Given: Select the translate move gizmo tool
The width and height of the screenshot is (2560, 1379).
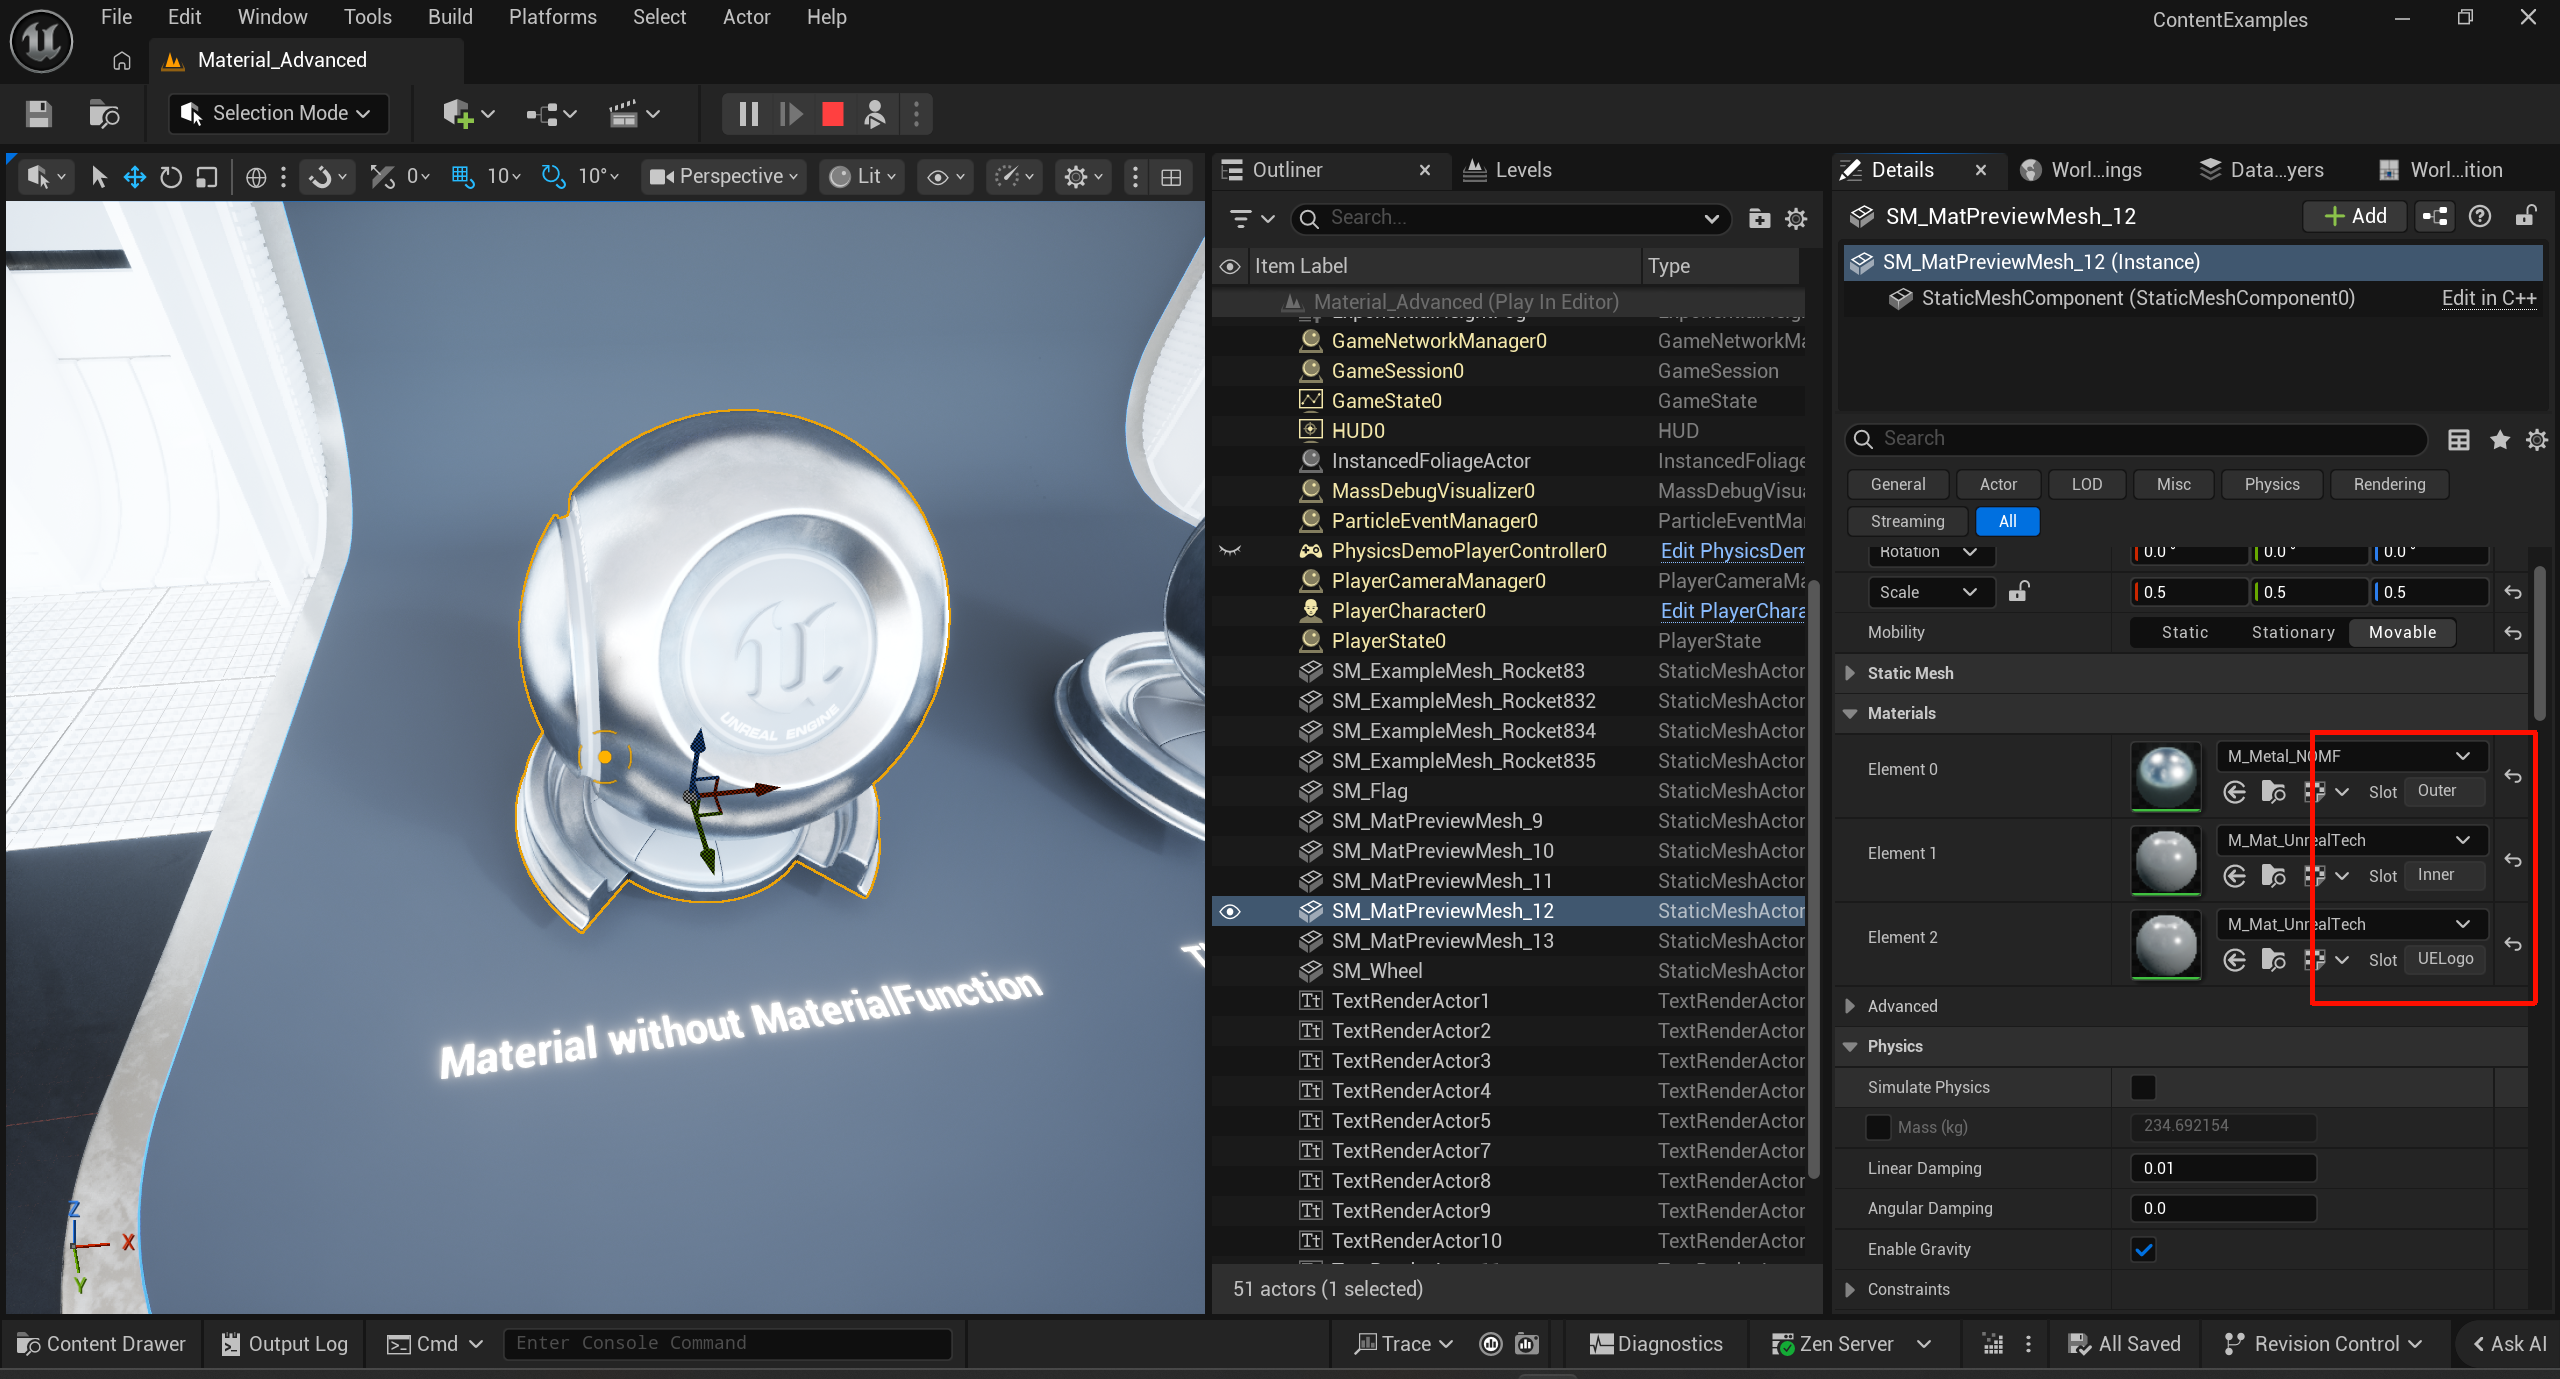Looking at the screenshot, I should pos(134,177).
